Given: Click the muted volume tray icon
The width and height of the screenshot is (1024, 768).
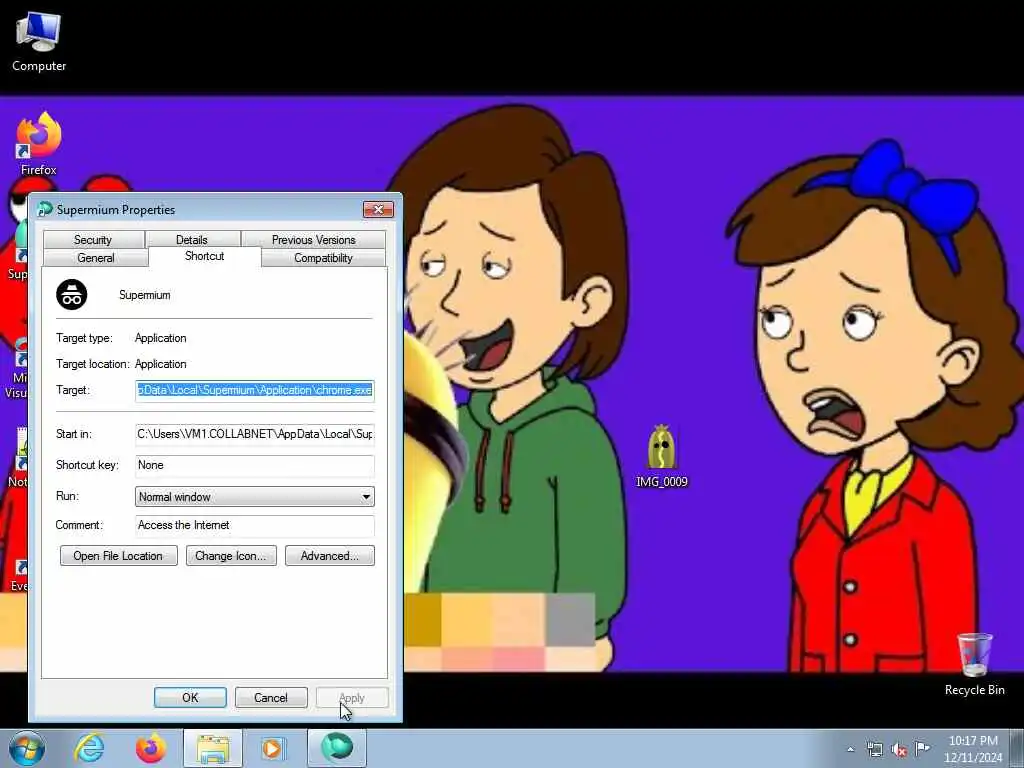Looking at the screenshot, I should coord(899,750).
